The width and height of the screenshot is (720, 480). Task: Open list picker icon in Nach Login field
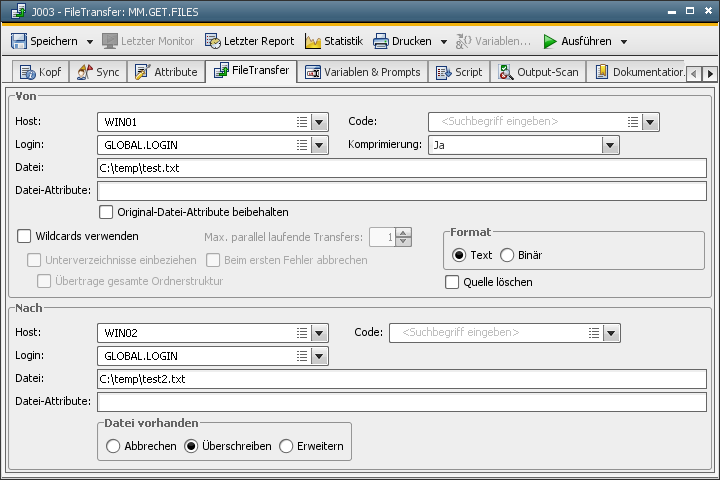302,355
